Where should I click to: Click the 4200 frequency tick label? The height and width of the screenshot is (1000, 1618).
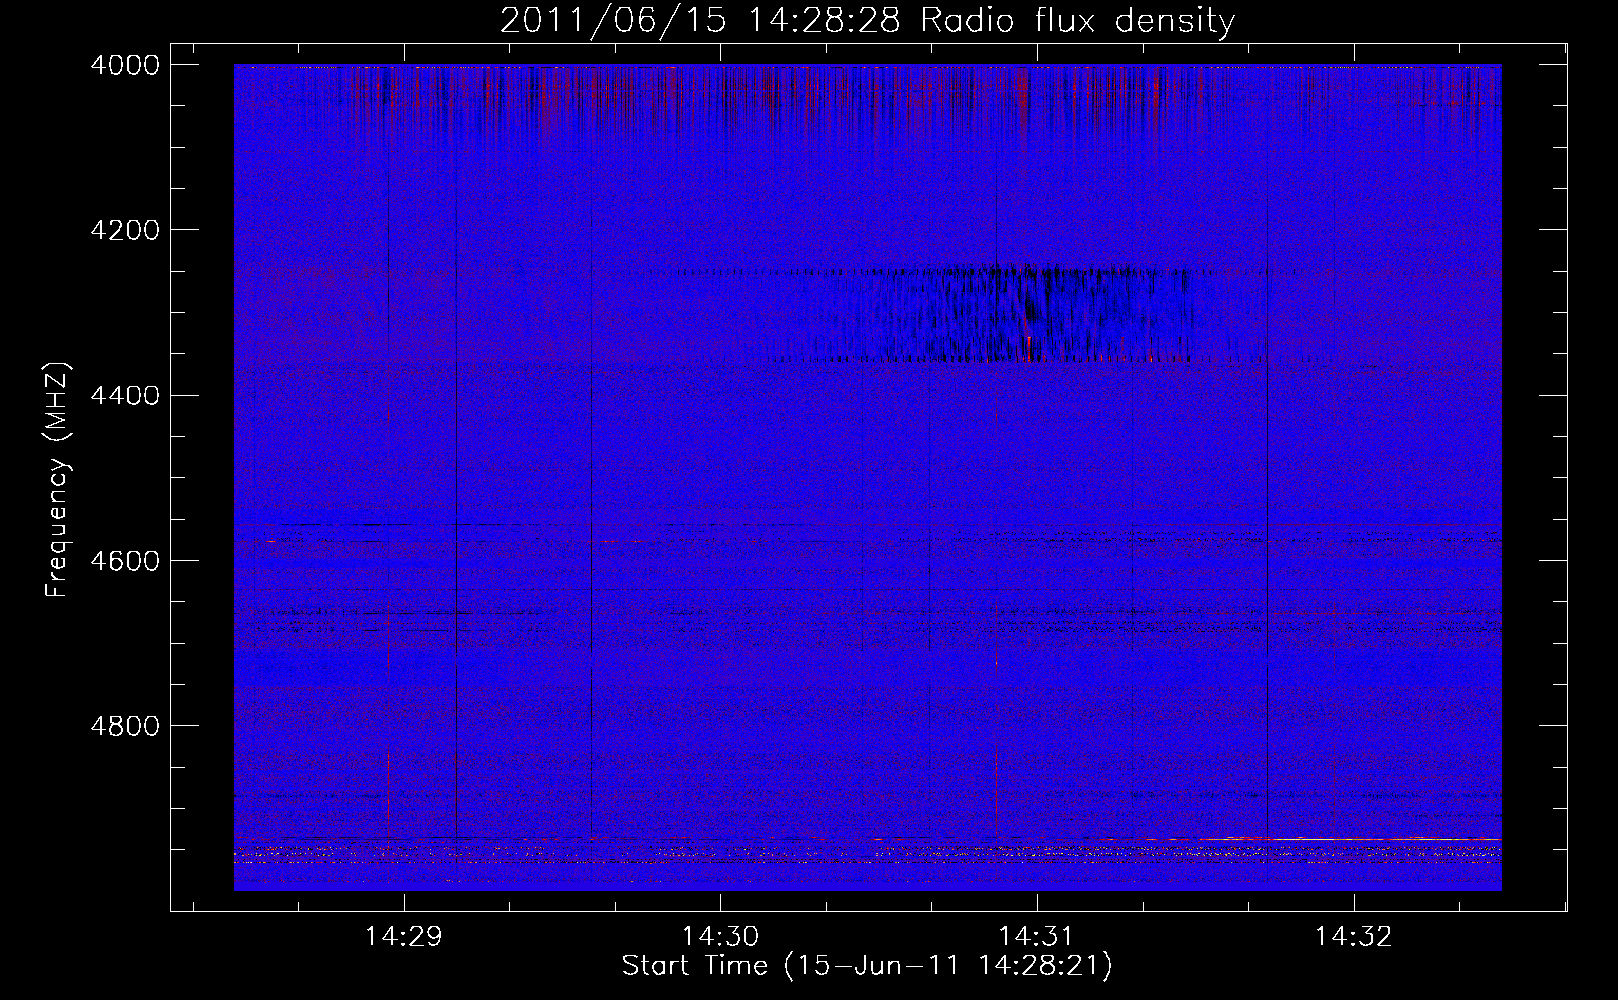(125, 230)
